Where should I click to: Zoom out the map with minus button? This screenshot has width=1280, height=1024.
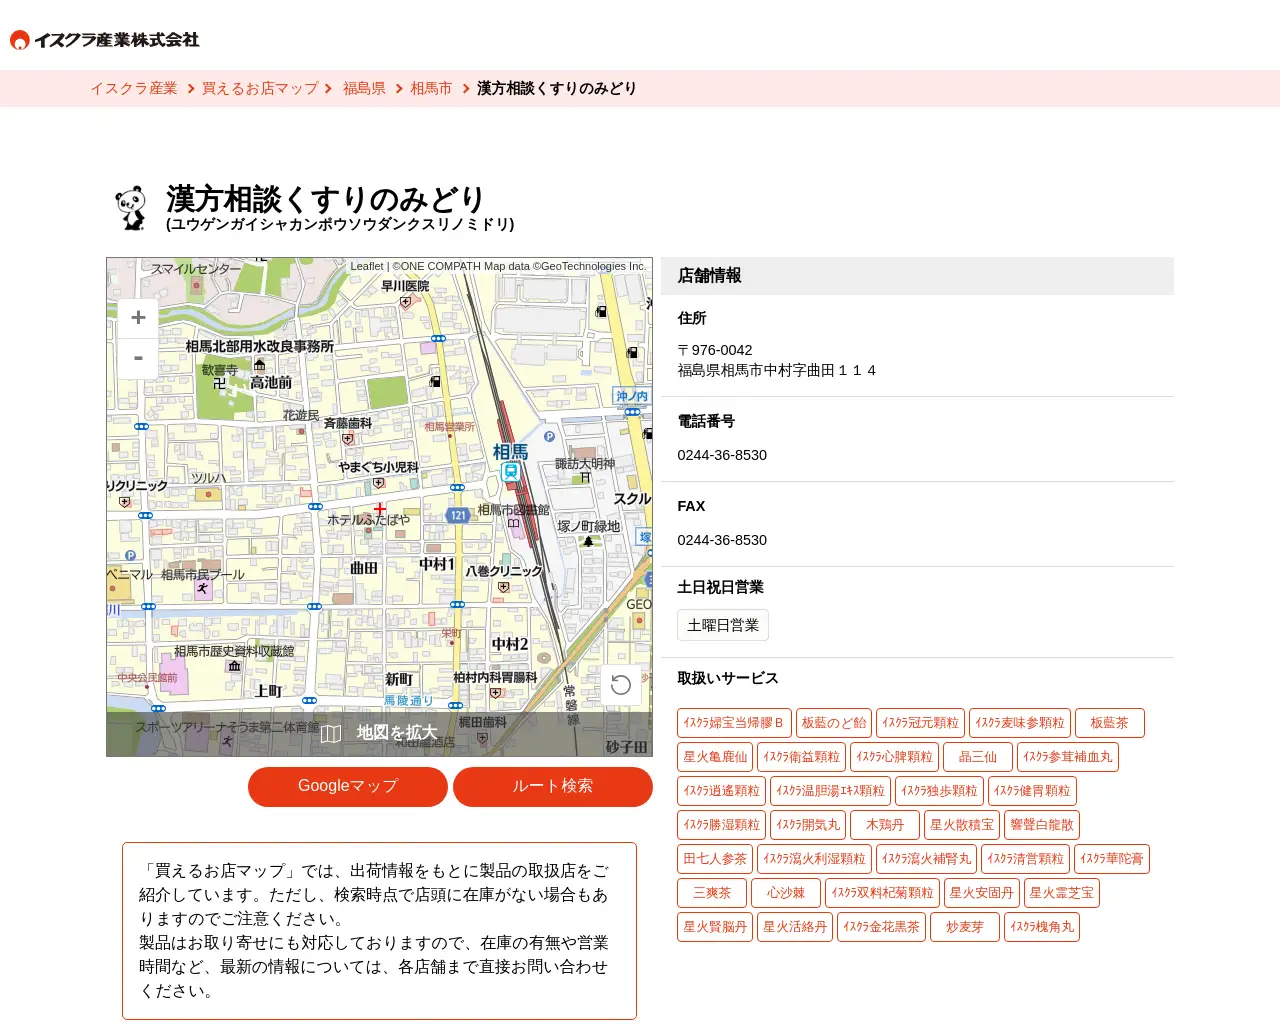tap(138, 358)
